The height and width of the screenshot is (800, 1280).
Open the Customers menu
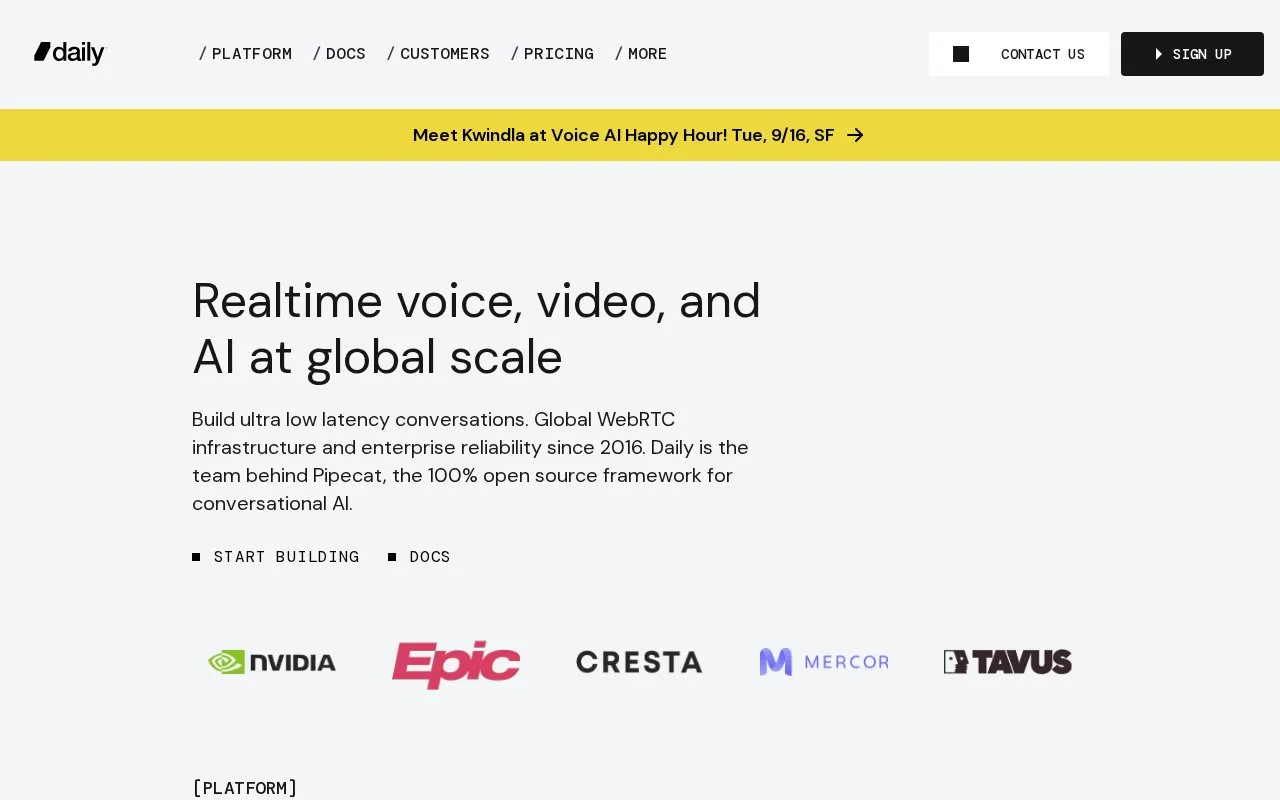coord(438,54)
